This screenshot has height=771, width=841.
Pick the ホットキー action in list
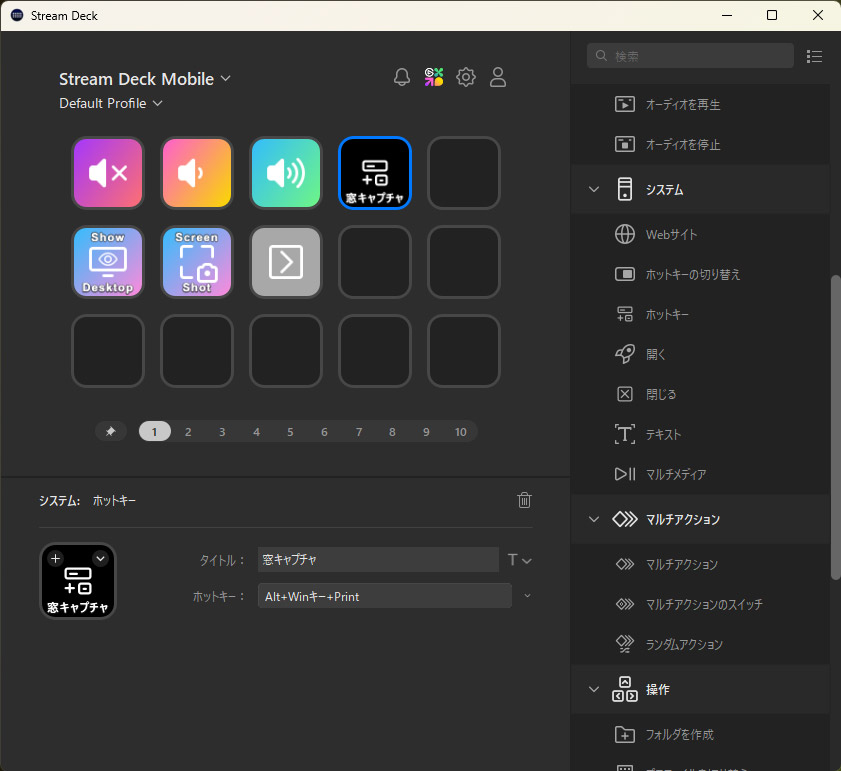click(x=700, y=314)
